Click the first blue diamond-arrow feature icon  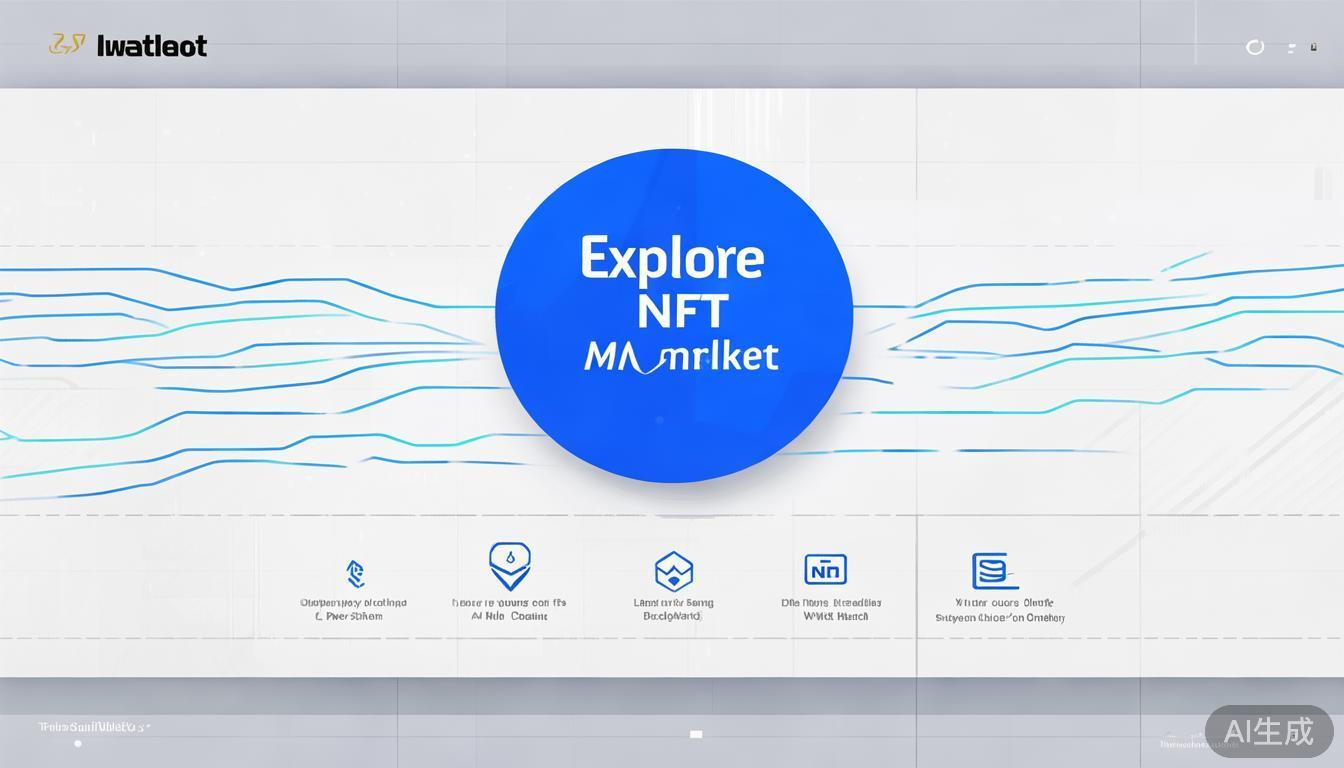point(354,573)
